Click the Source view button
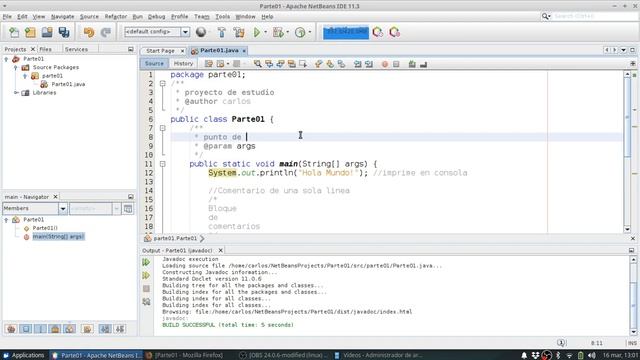 tap(154, 64)
